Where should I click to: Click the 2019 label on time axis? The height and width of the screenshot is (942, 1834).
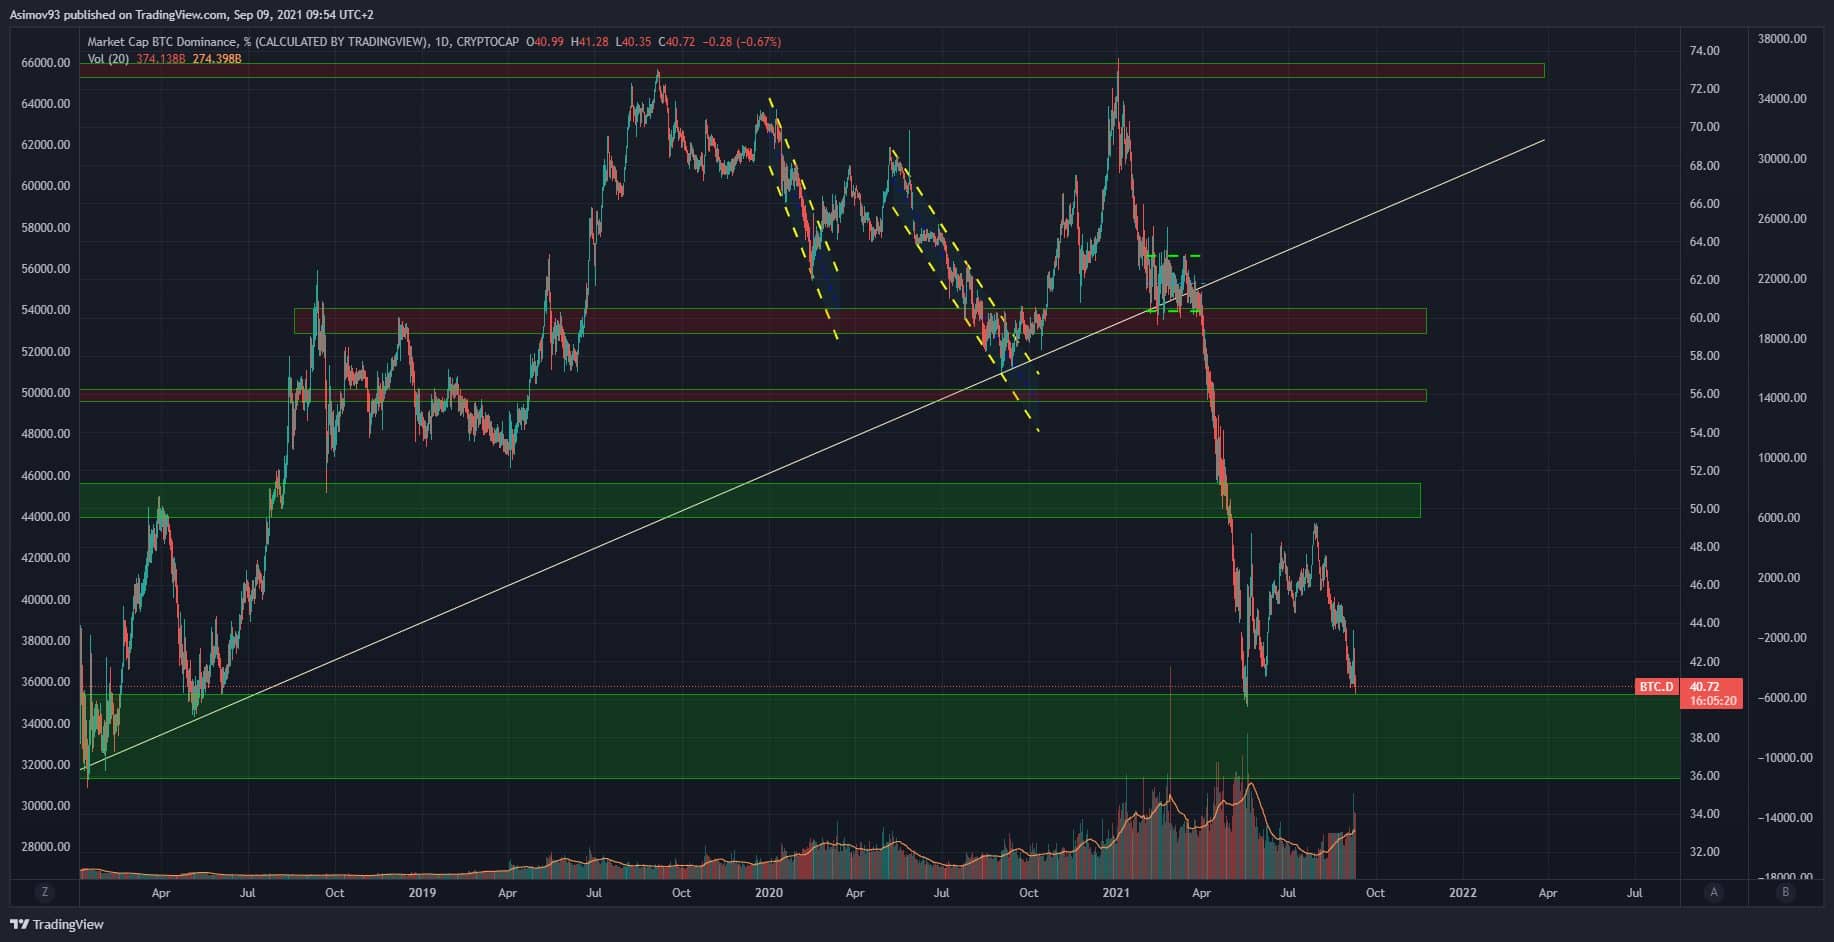[x=422, y=892]
